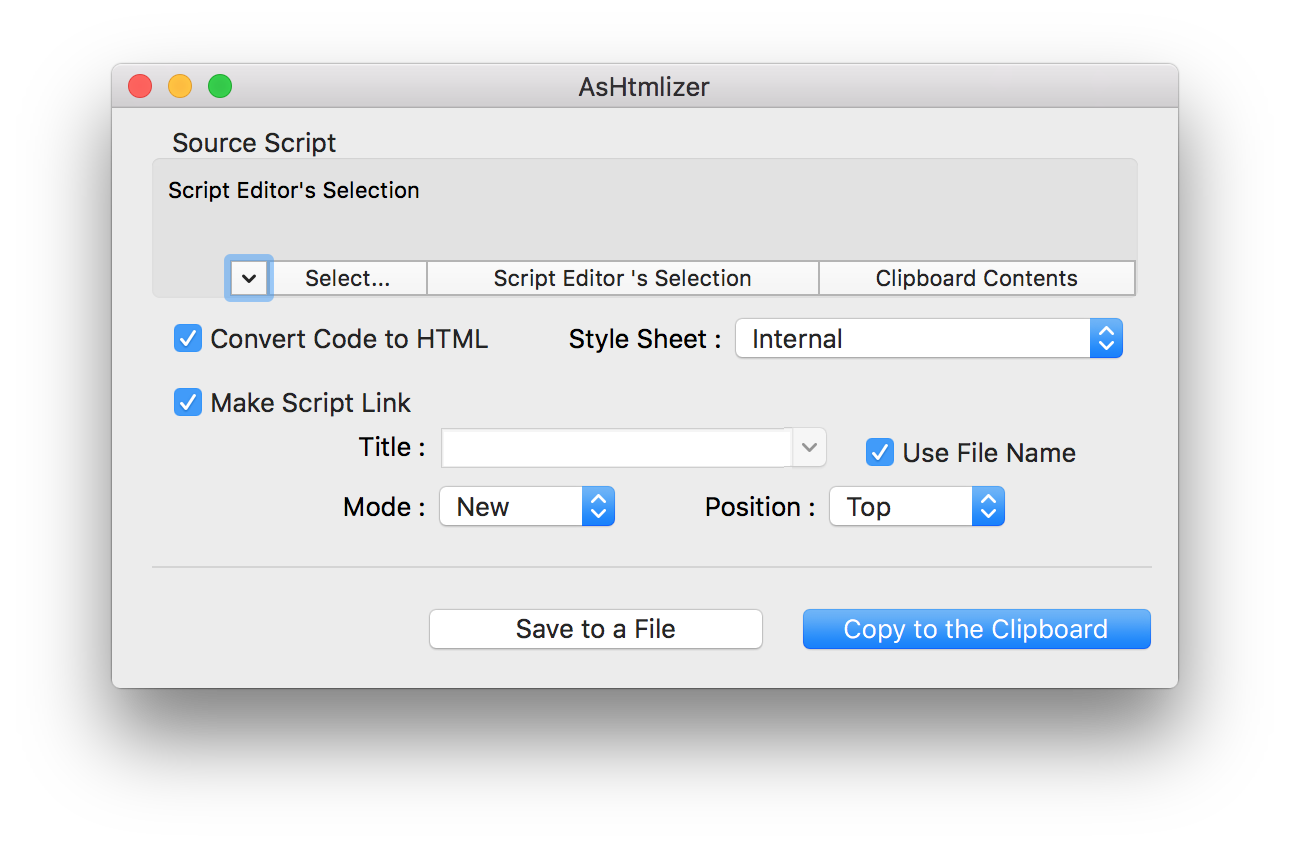This screenshot has height=848, width=1290.
Task: Toggle the Use File Name checkbox
Action: [x=879, y=452]
